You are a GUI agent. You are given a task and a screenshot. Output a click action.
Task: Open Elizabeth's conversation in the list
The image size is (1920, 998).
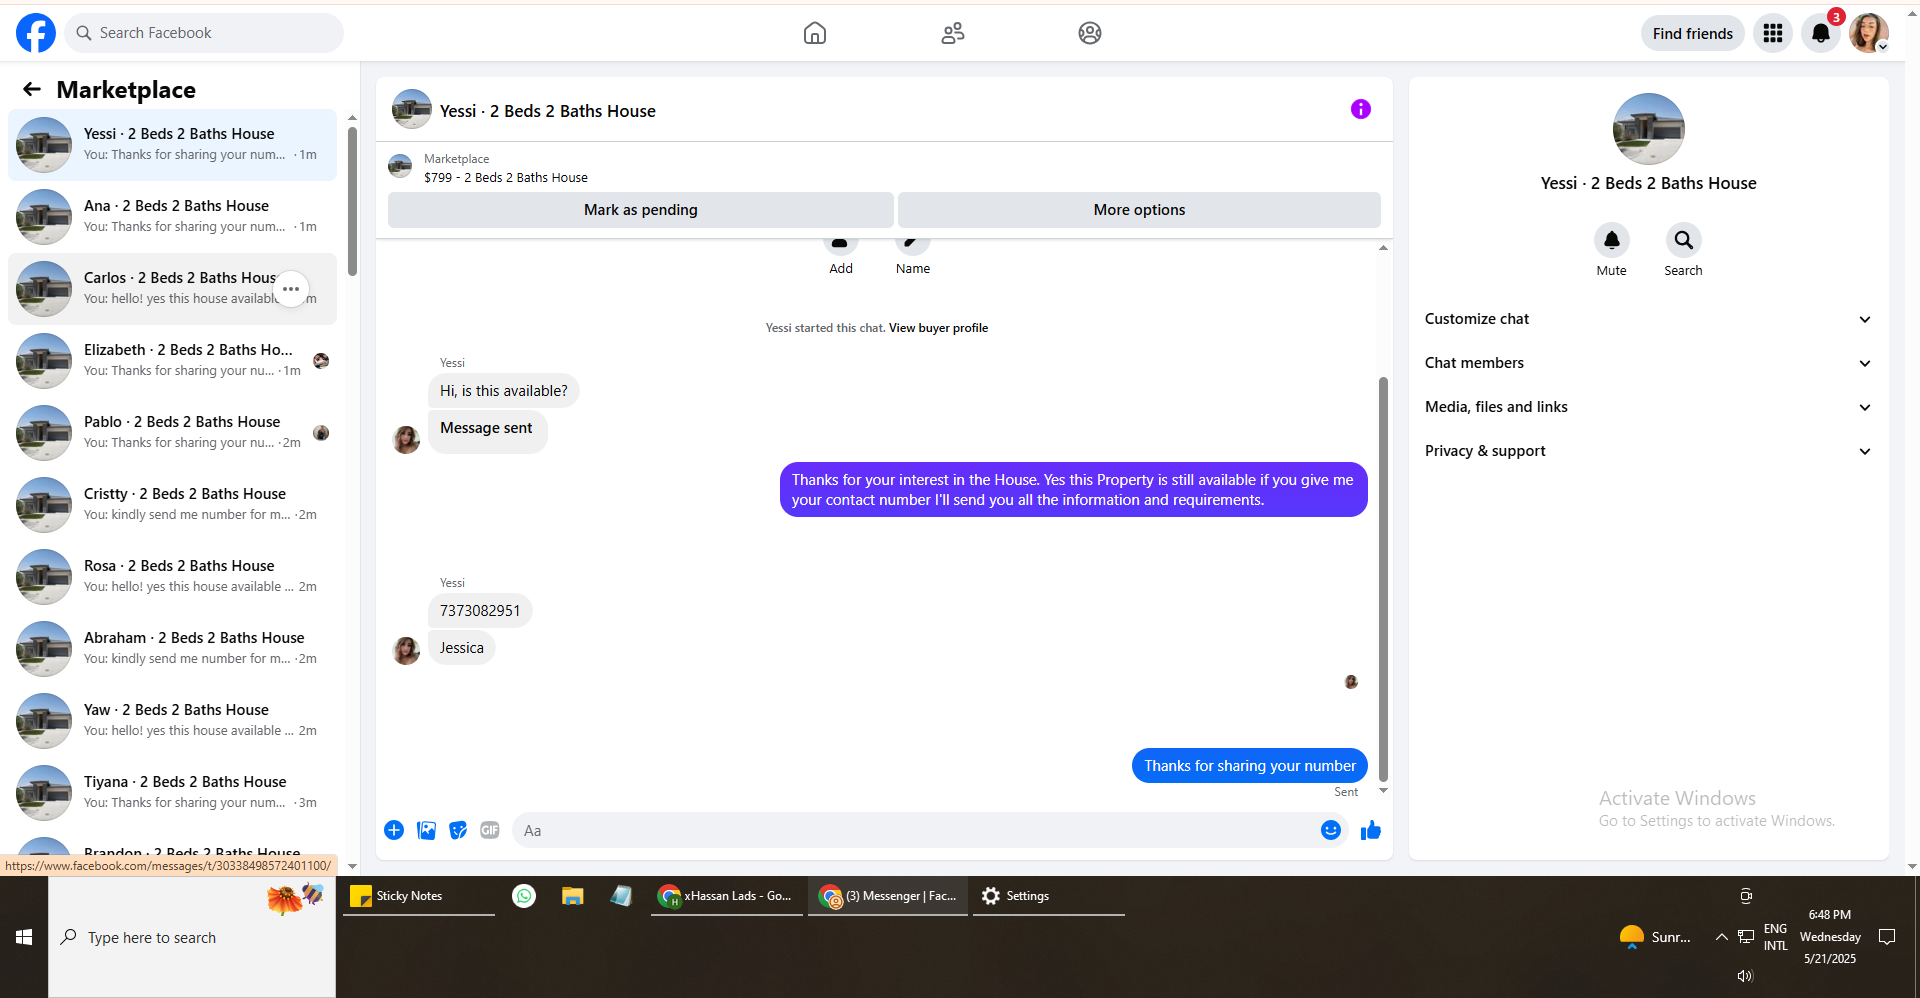coord(172,361)
